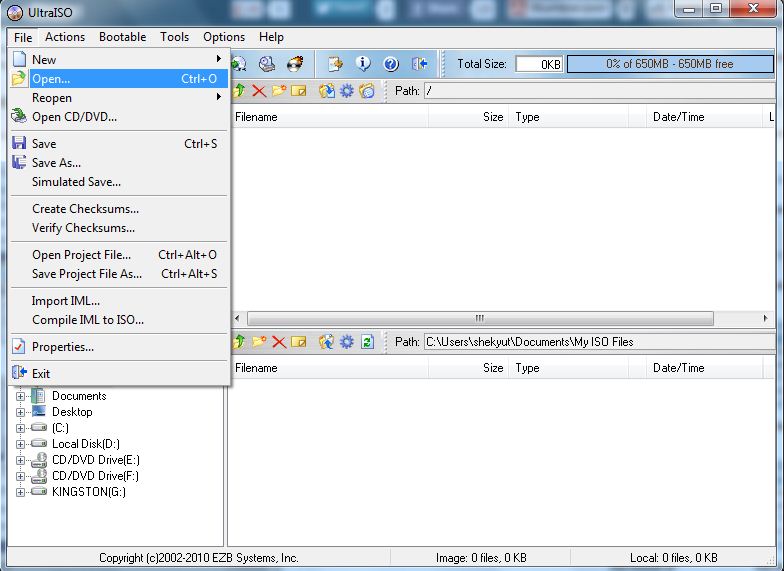Click the burn CD/DVD image flaming disc icon
The width and height of the screenshot is (784, 571).
[x=295, y=64]
